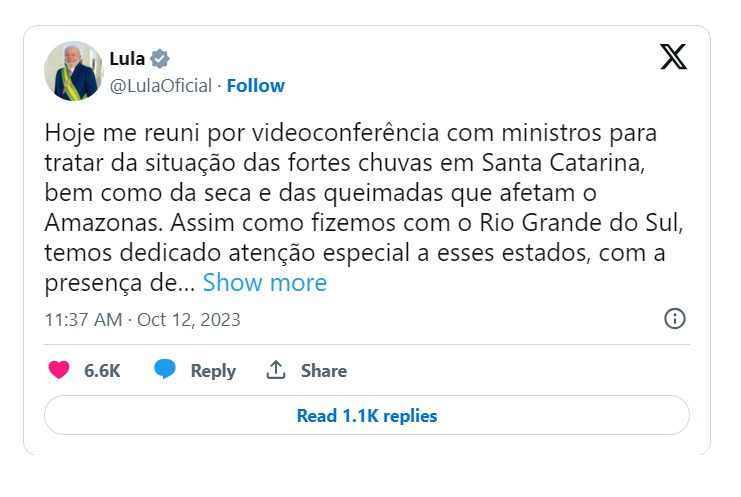Click the share arrow icon

pyautogui.click(x=276, y=370)
